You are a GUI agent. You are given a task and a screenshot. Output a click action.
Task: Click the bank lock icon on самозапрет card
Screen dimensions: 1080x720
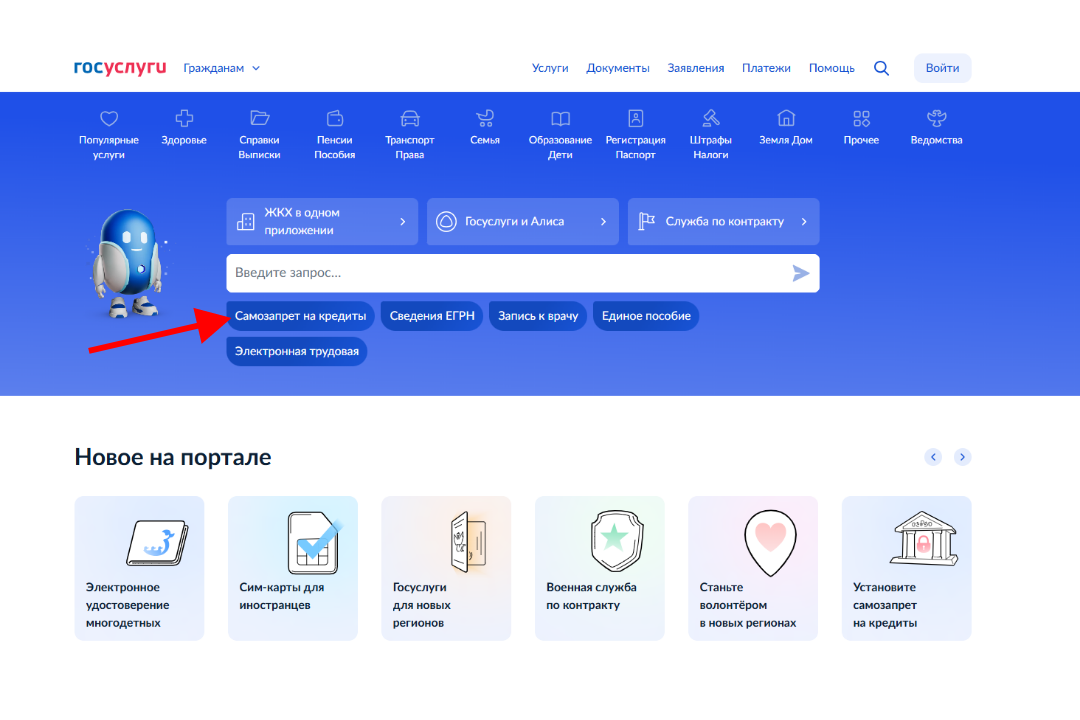pos(924,539)
